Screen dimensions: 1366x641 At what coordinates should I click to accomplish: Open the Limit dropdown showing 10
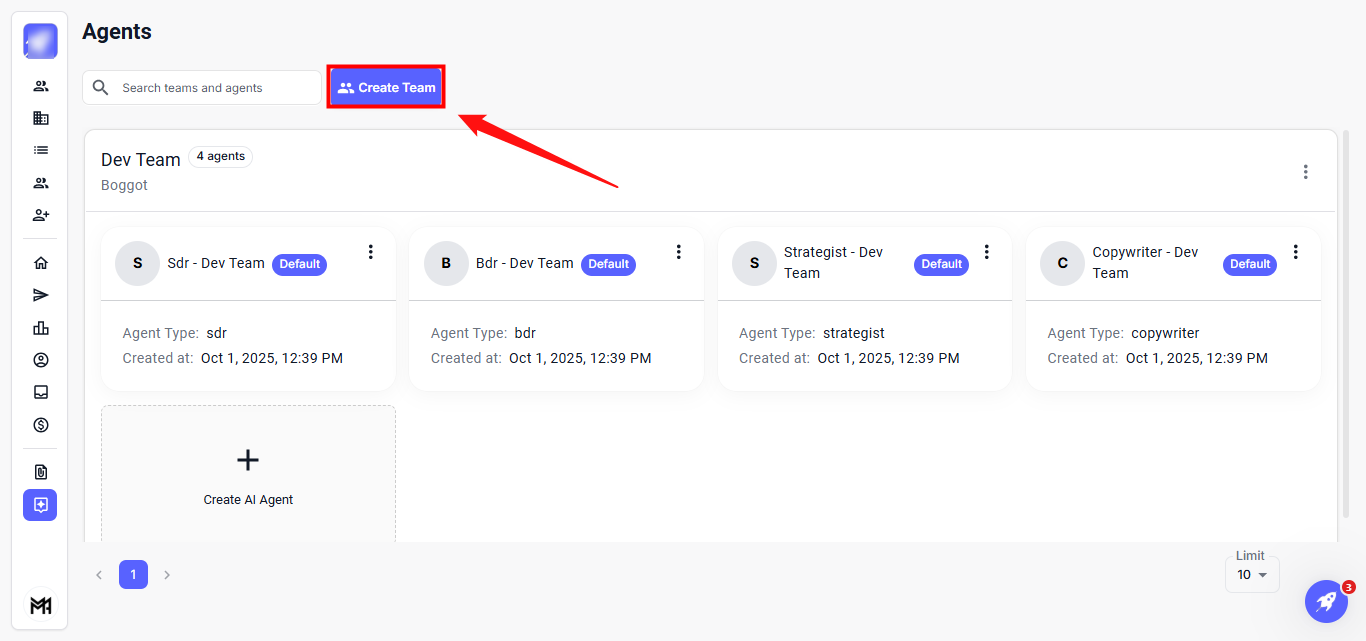(x=1251, y=575)
